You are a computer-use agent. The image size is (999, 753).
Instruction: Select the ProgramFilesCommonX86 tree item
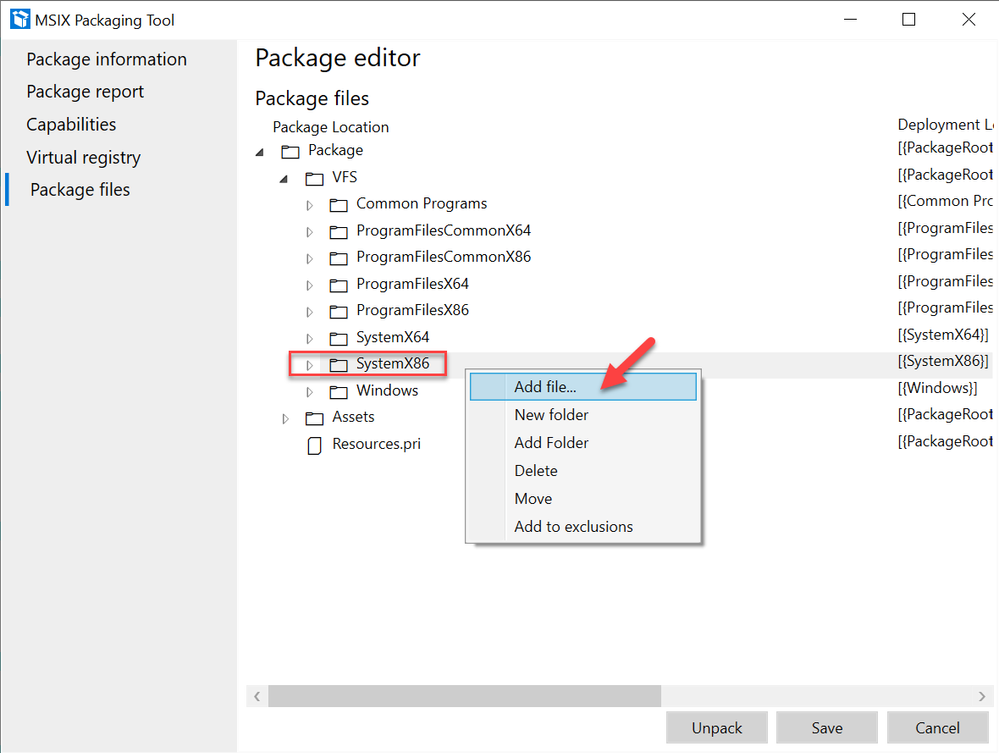coord(443,257)
